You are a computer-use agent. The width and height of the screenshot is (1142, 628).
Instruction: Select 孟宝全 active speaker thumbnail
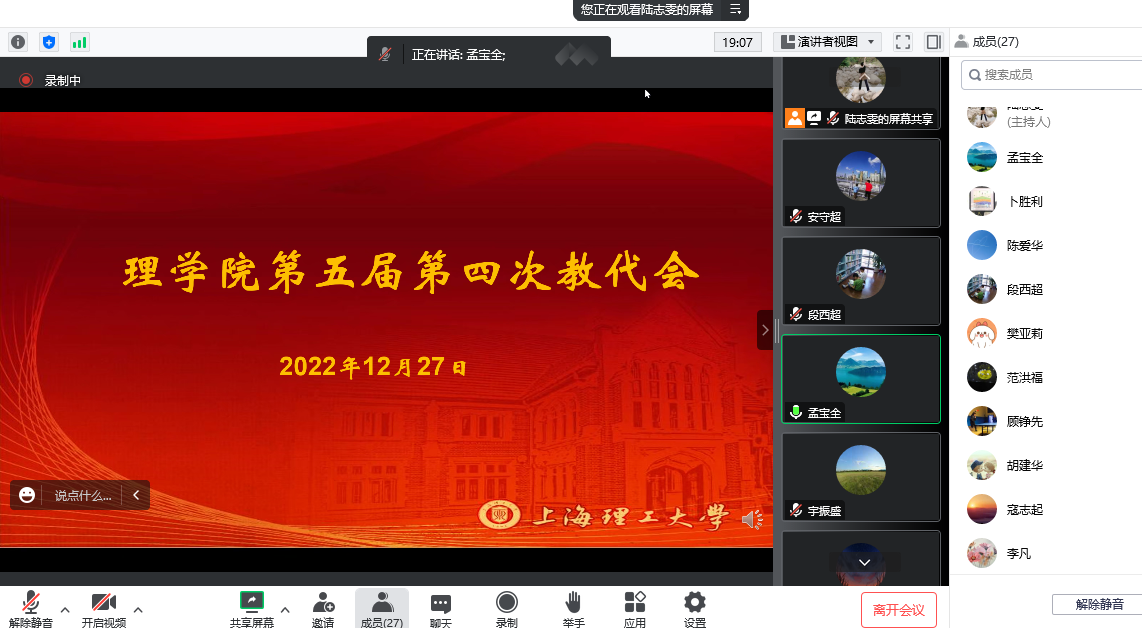click(861, 379)
